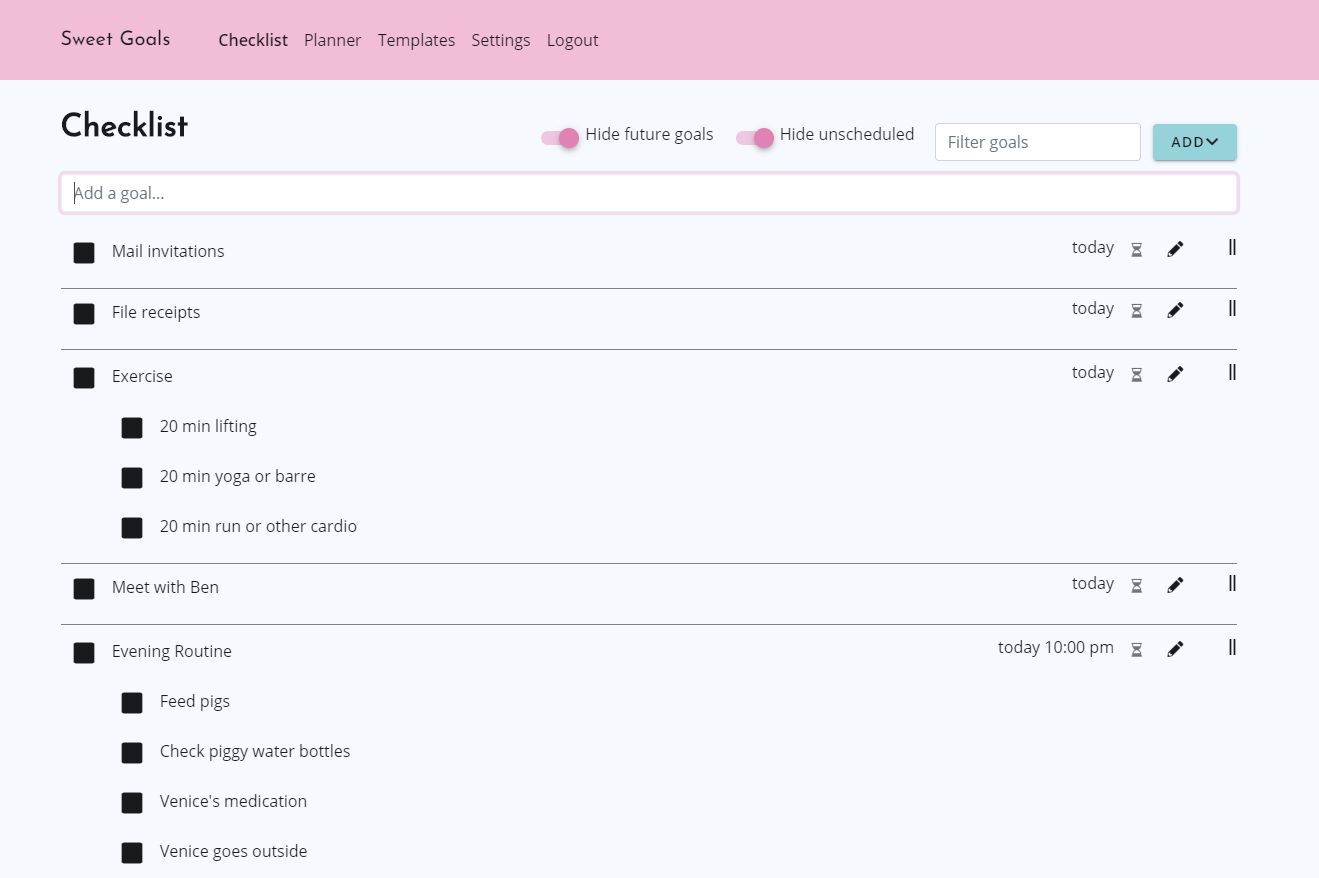The height and width of the screenshot is (878, 1319).
Task: Check off Mail invitations
Action: [x=84, y=253]
